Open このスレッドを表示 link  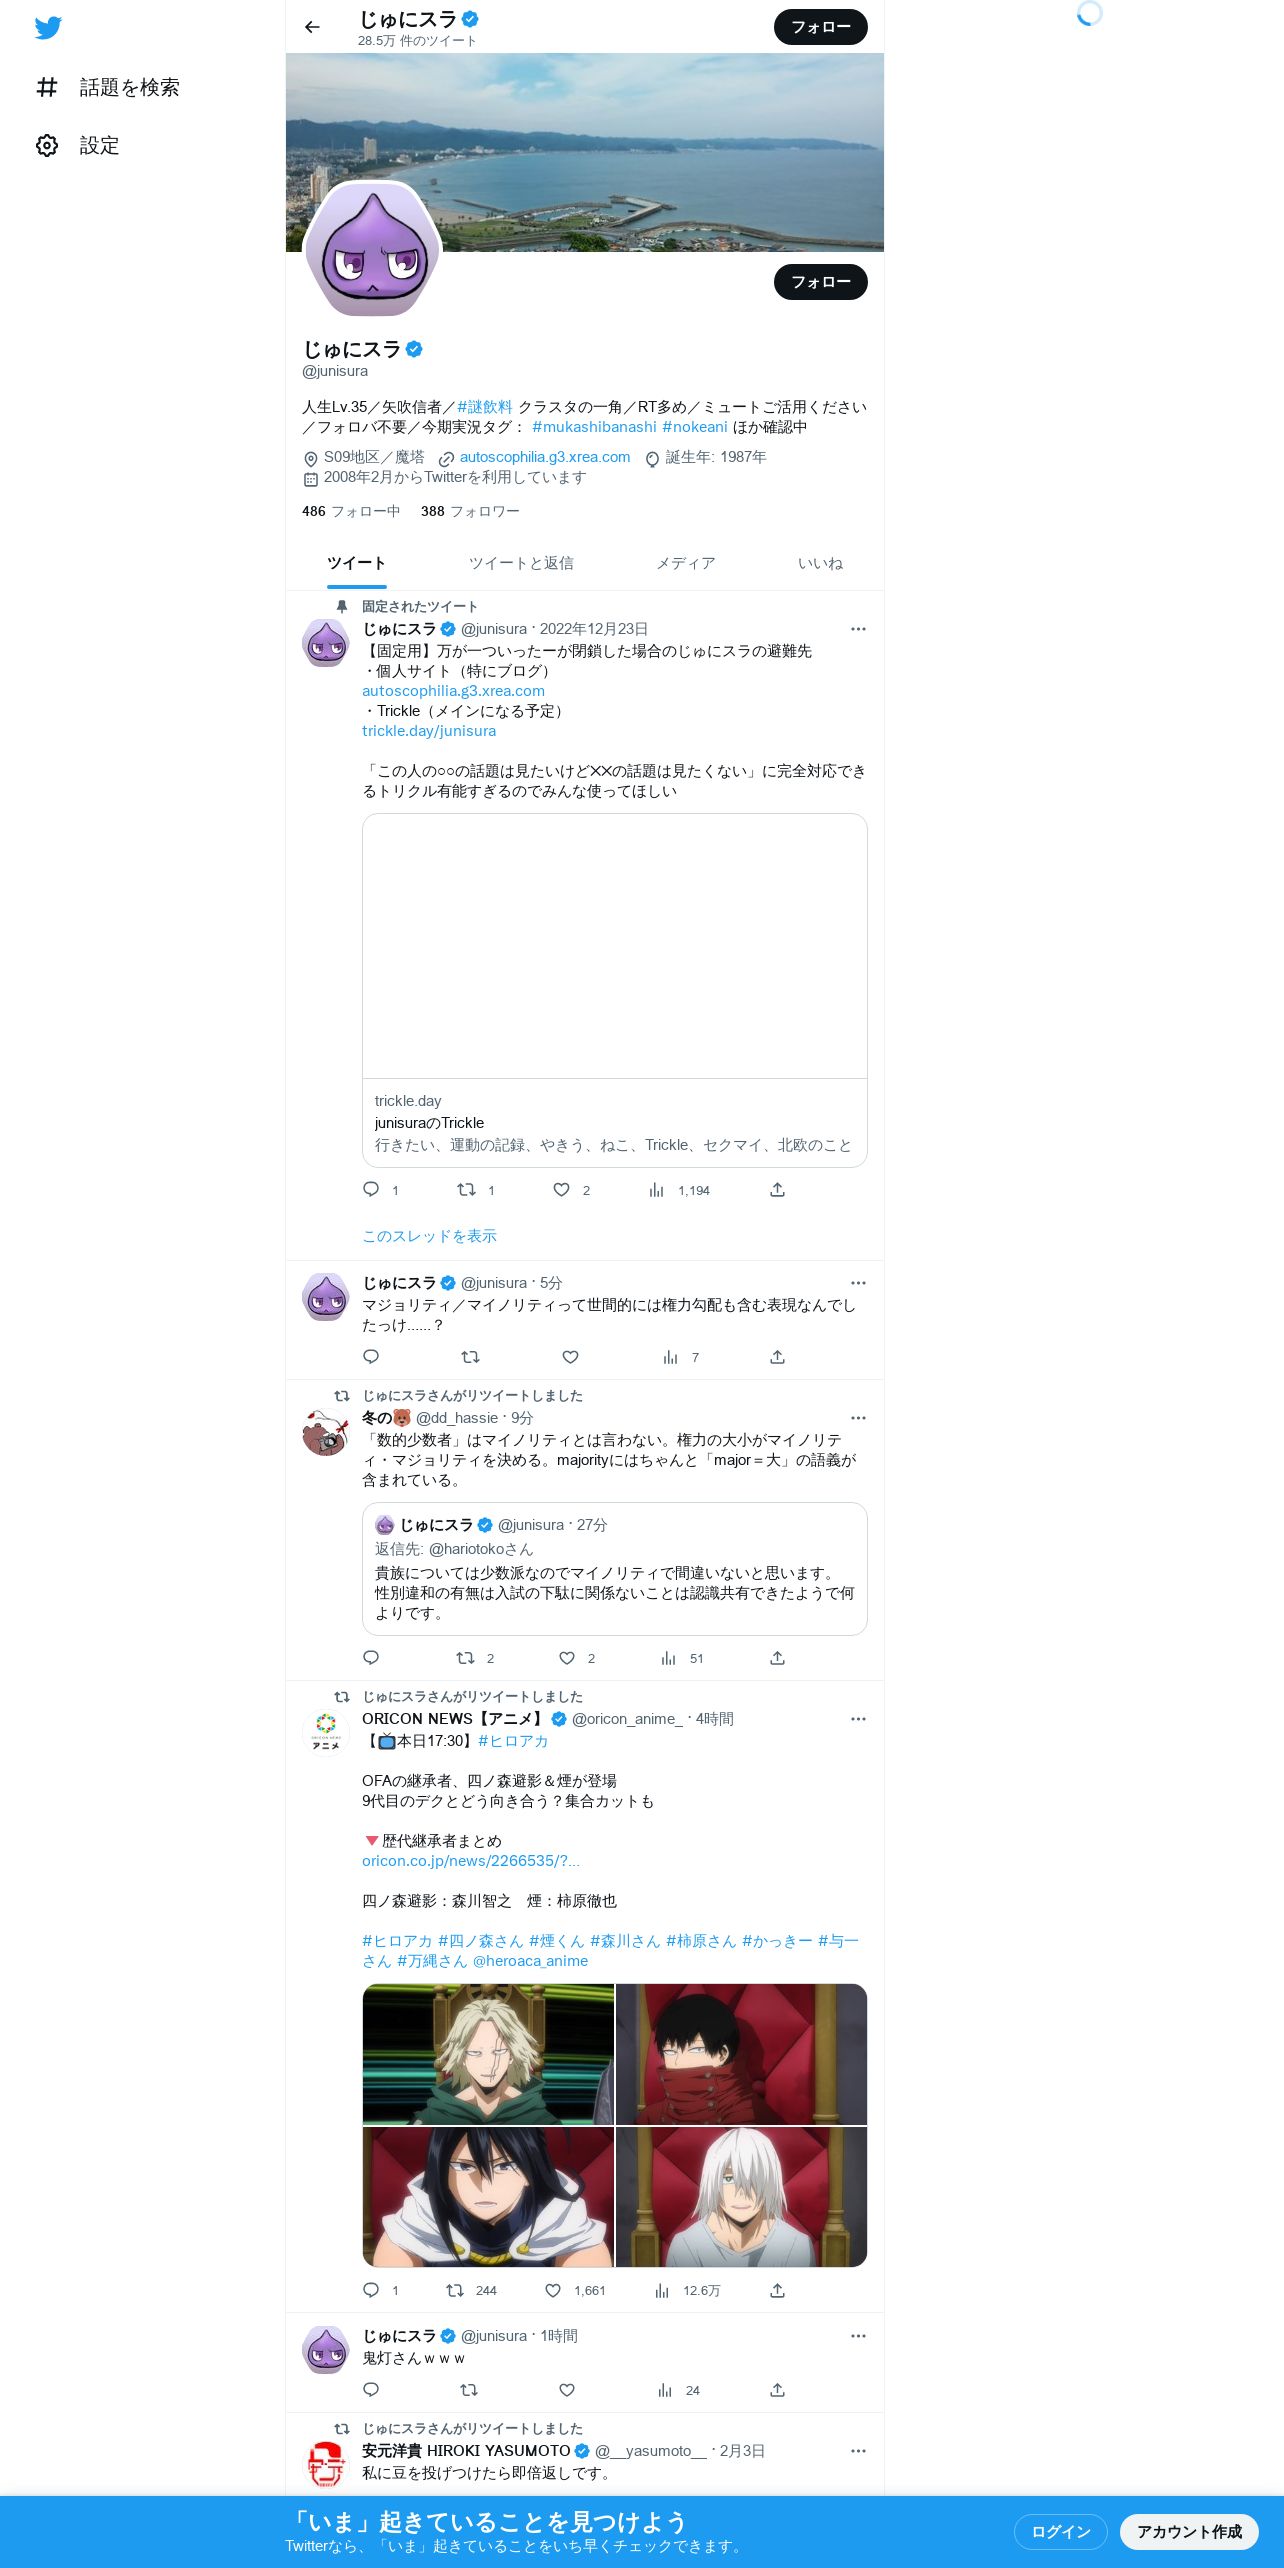point(429,1236)
